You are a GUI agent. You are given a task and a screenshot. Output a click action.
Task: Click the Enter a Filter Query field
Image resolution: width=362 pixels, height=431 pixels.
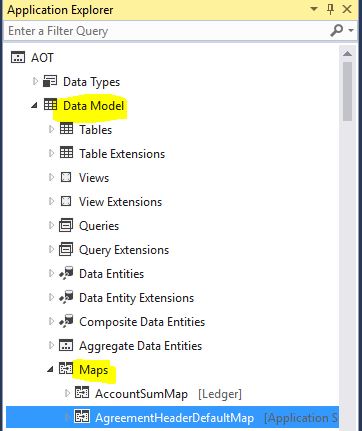coord(166,31)
